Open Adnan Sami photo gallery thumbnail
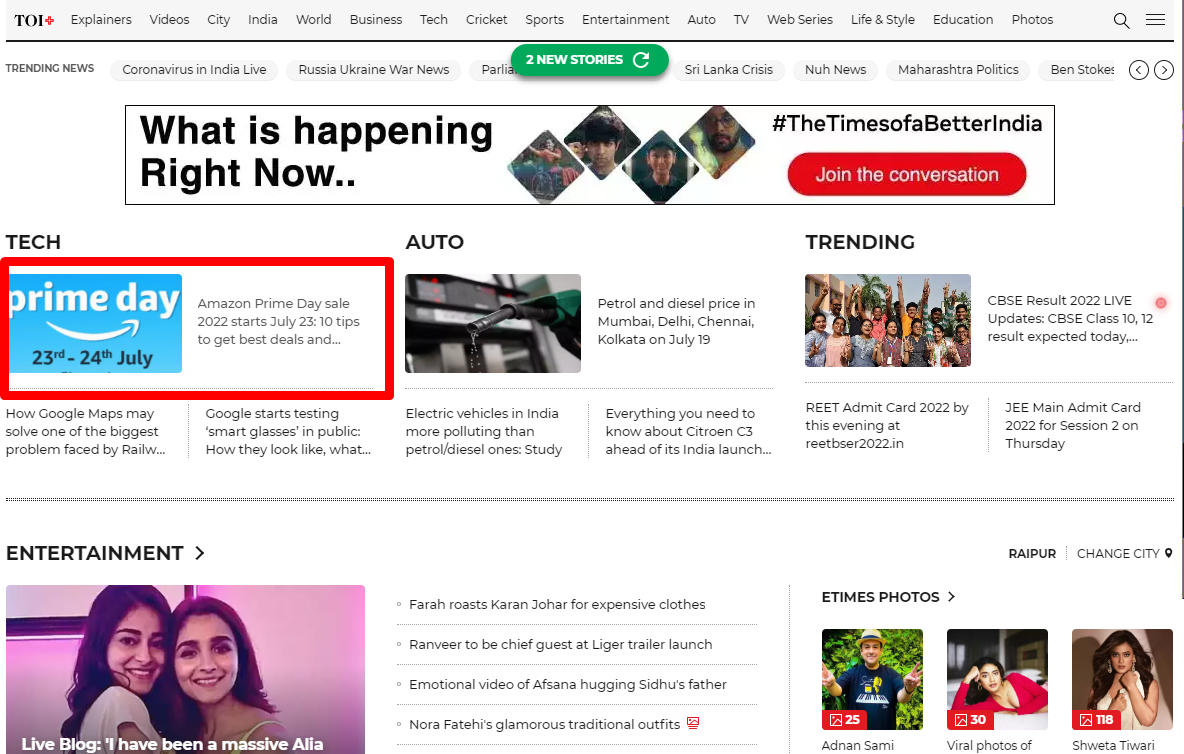The height and width of the screenshot is (754, 1184). click(x=872, y=679)
